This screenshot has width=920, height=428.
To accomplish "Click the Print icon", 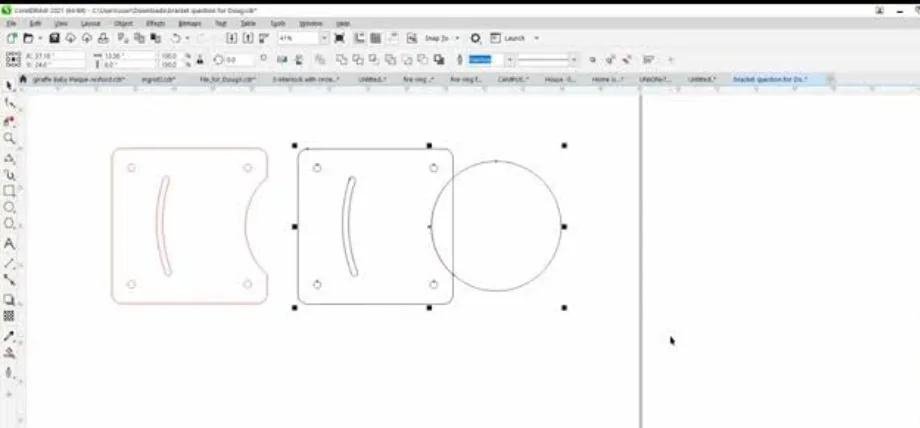I will [x=103, y=38].
